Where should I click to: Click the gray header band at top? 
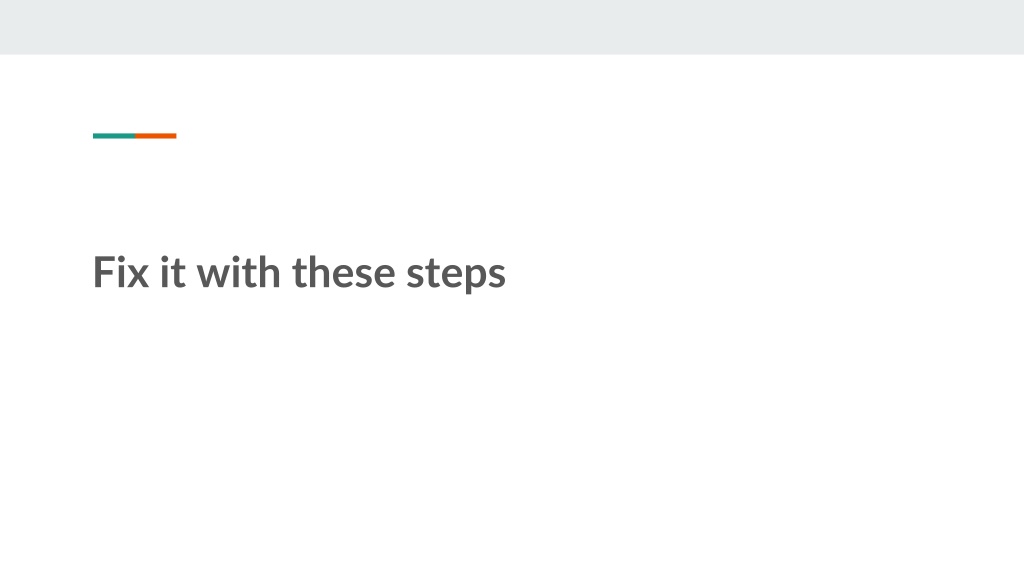coord(512,27)
